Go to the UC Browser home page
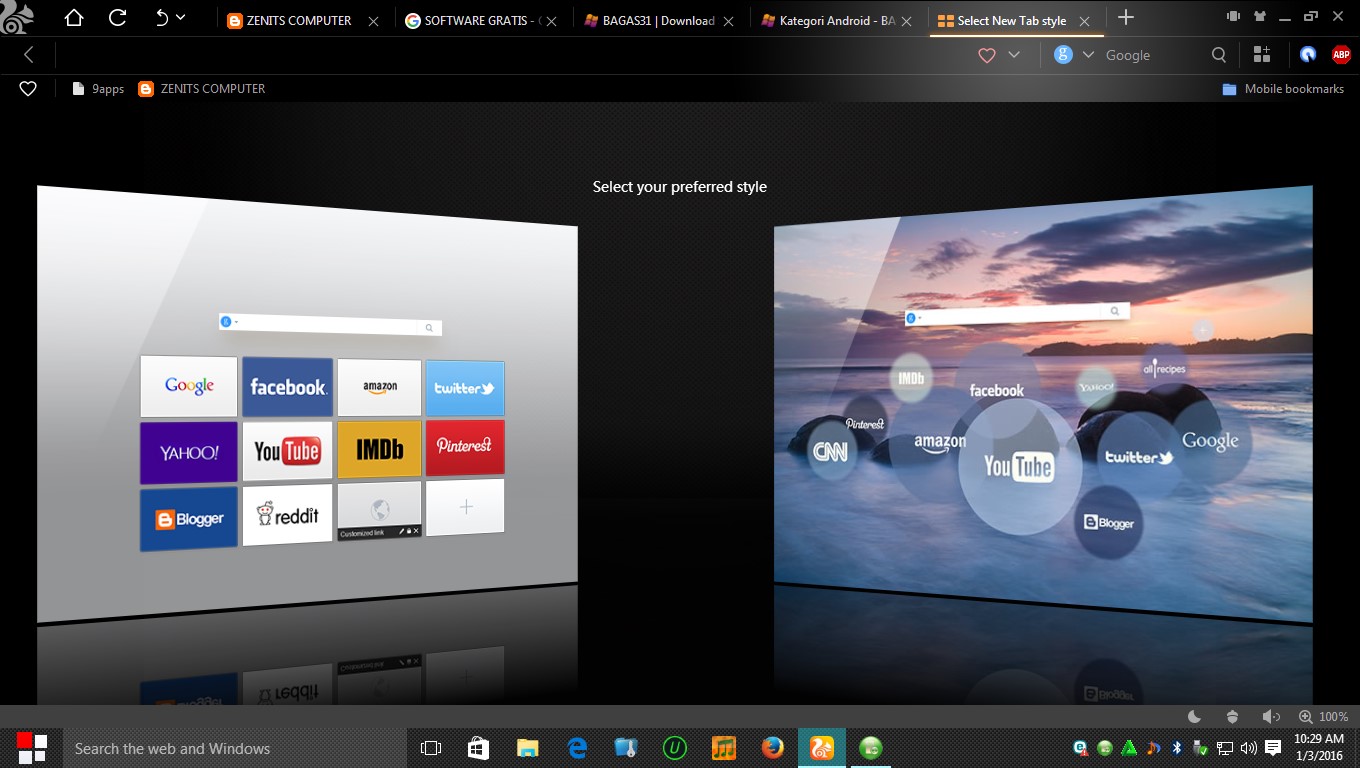 tap(73, 18)
